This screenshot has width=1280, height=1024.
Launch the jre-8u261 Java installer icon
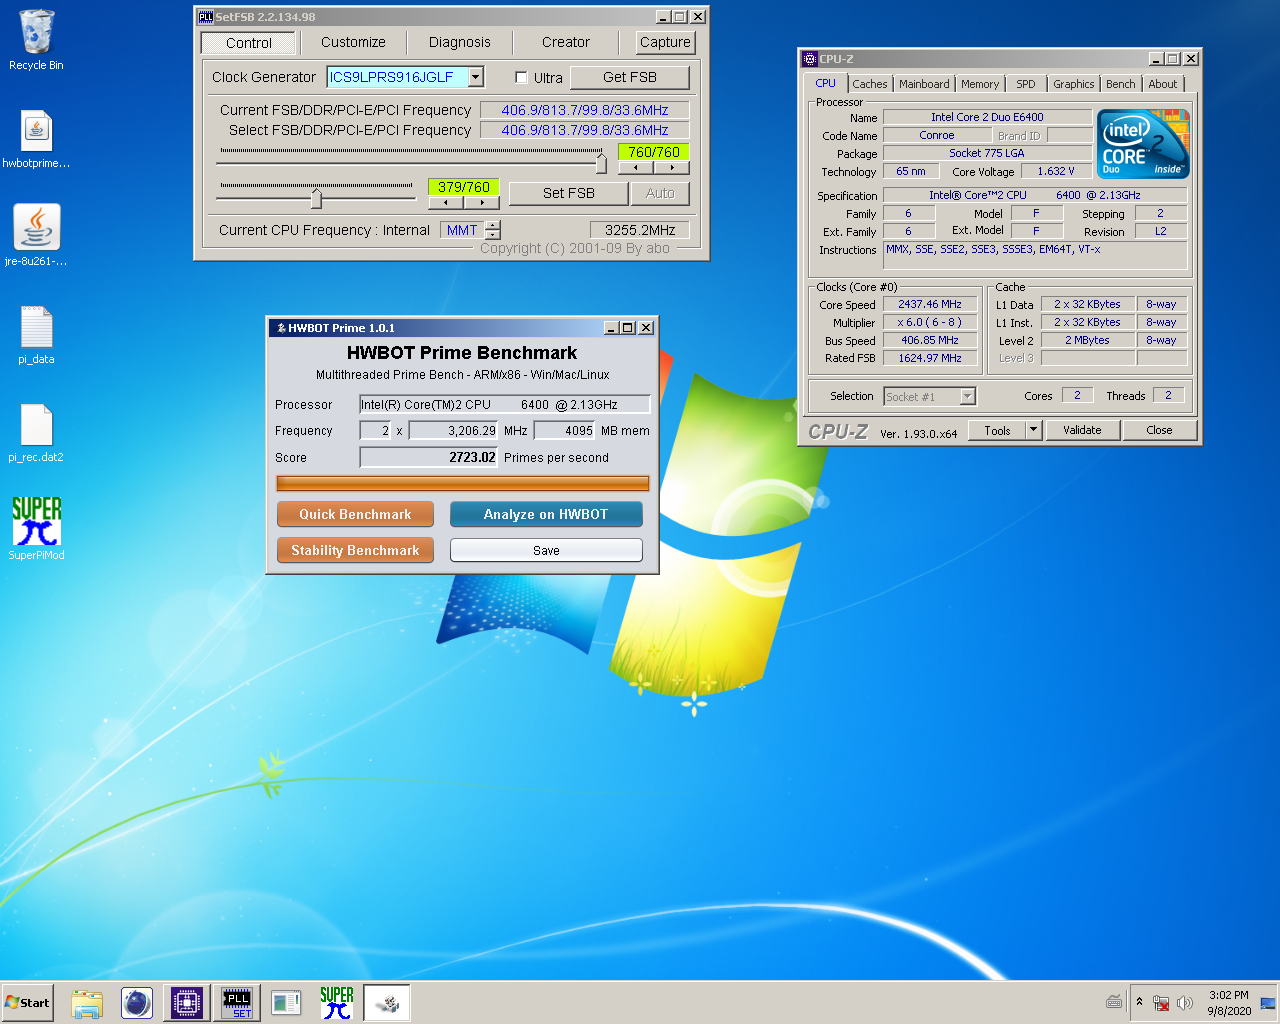tap(36, 235)
